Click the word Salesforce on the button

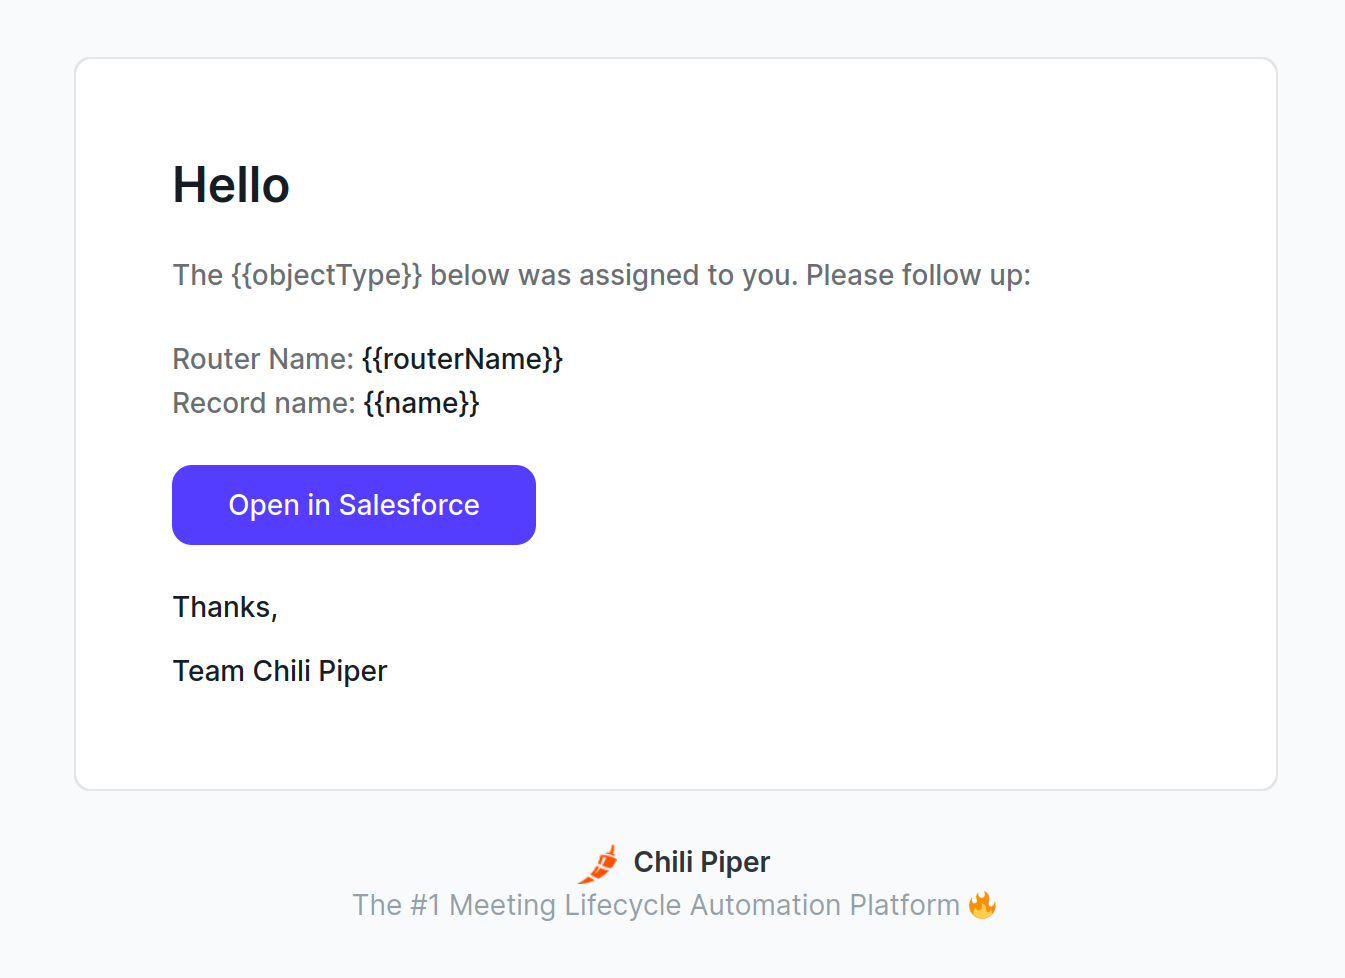click(x=409, y=505)
